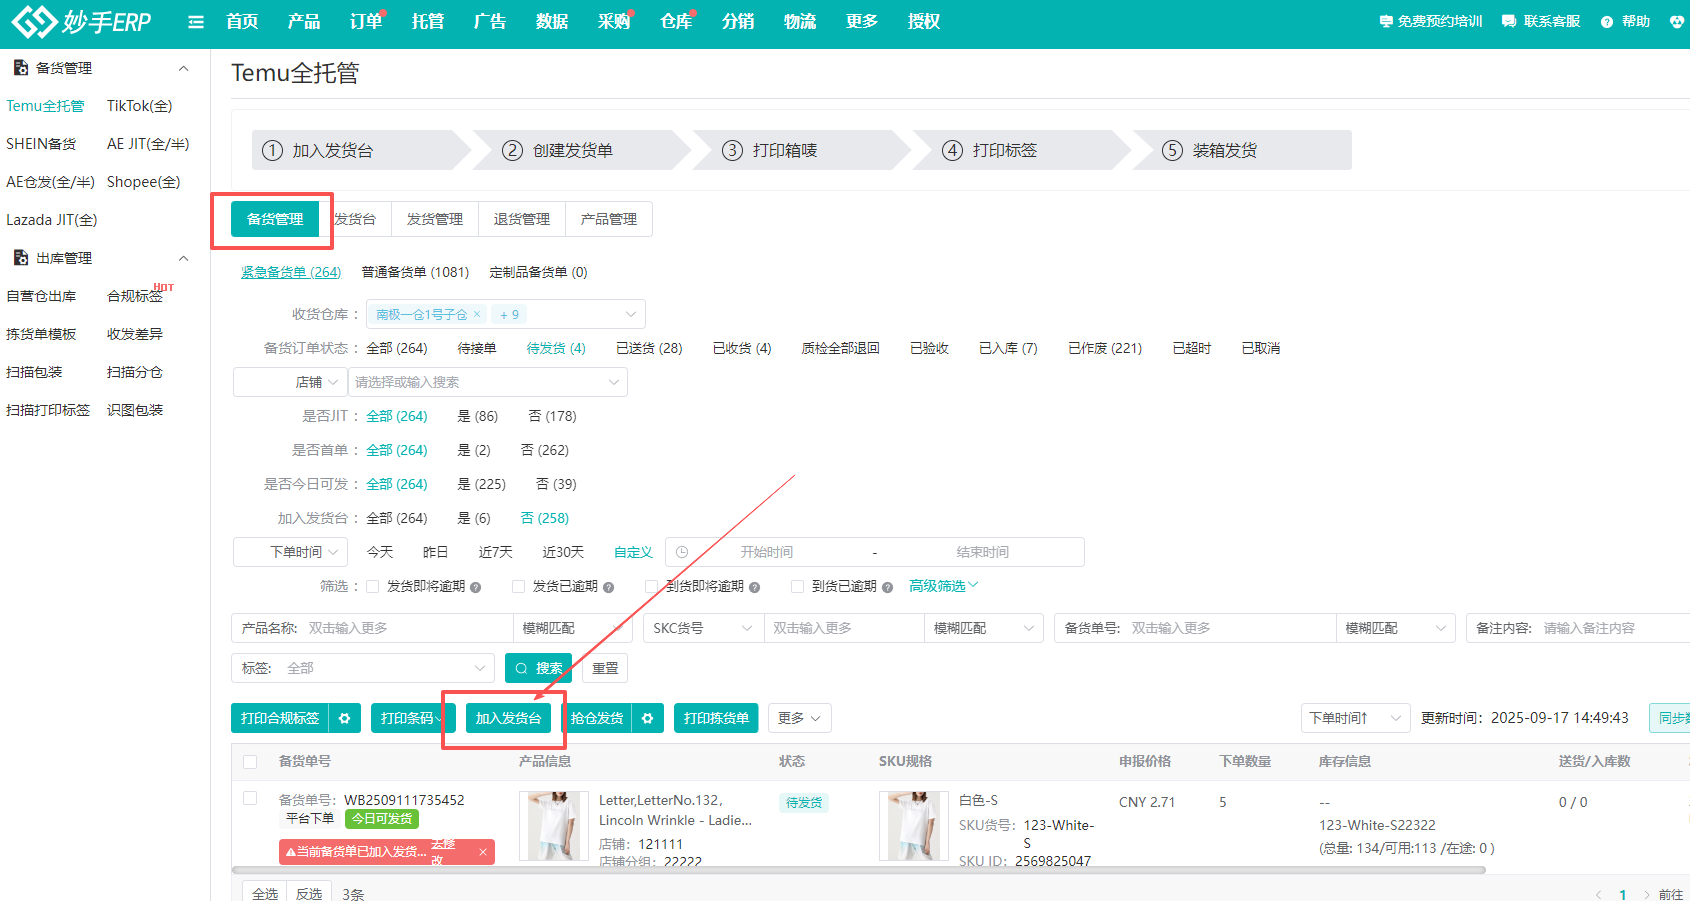Open settings gear next to 打印合规标签
Viewport: 1690px width, 901px height.
coord(345,718)
